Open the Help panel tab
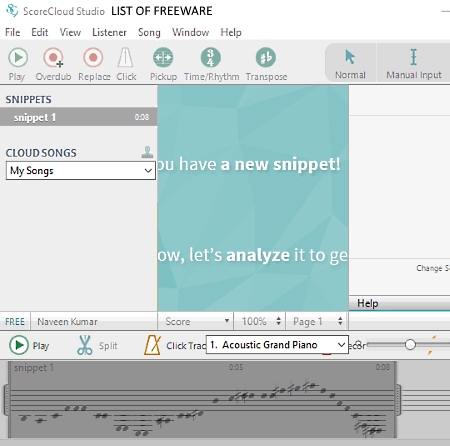Screen dimensions: 450x446 (368, 303)
